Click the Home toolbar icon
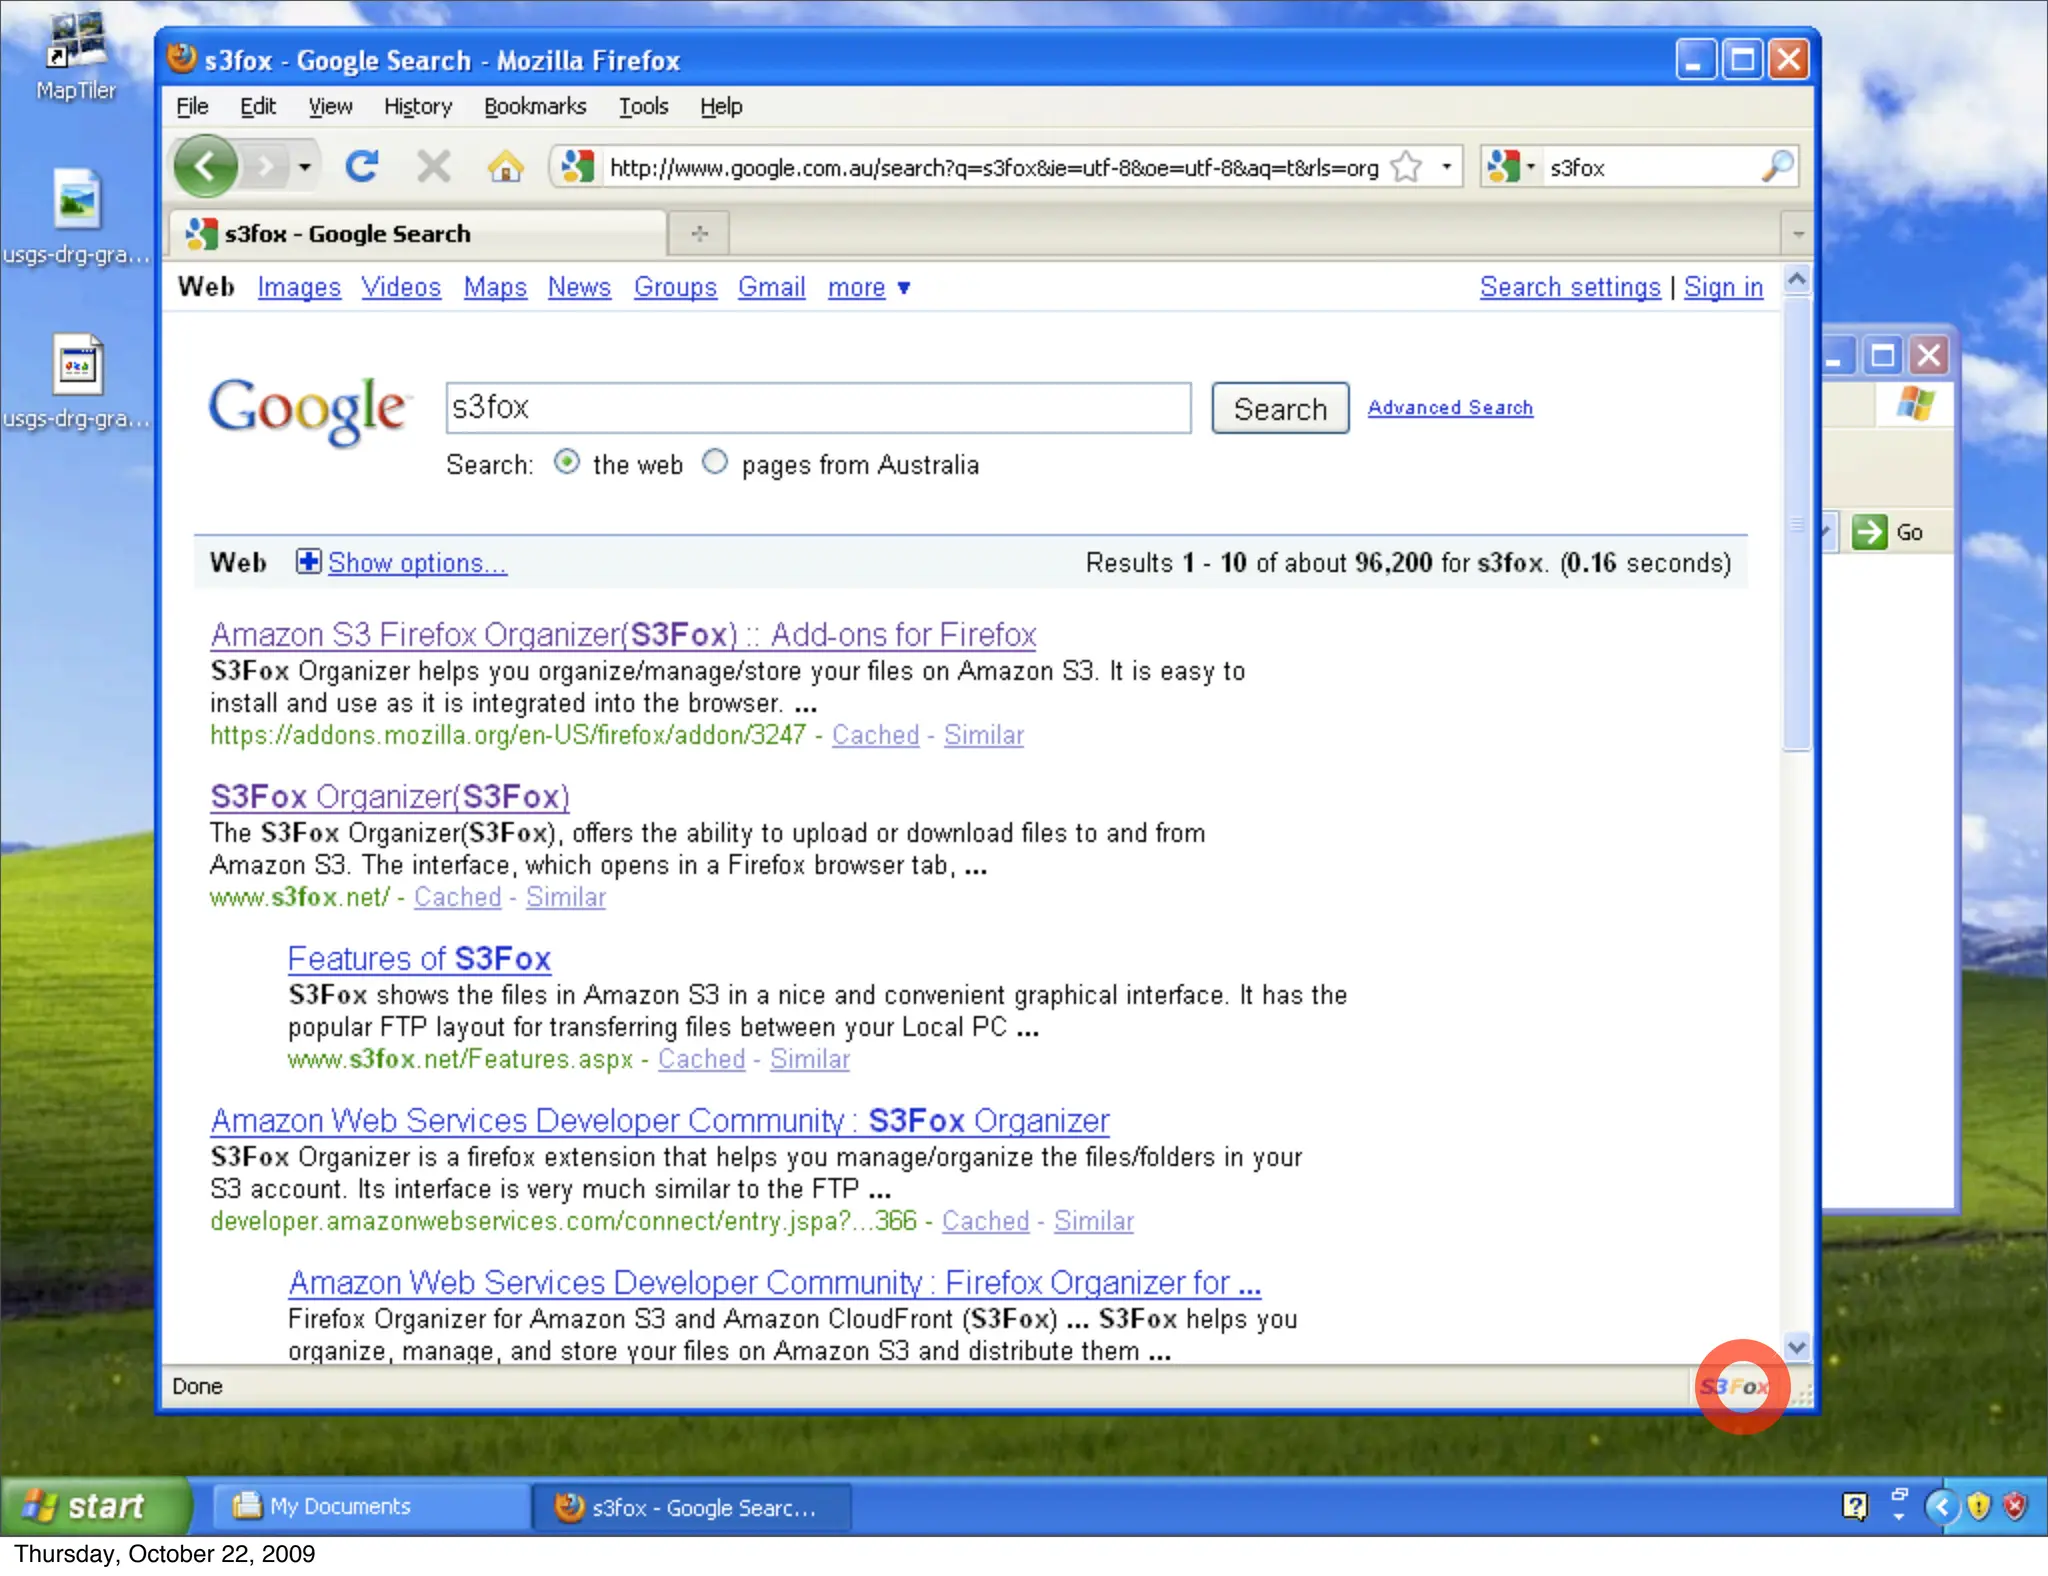This screenshot has height=1576, width=2048. coord(505,166)
